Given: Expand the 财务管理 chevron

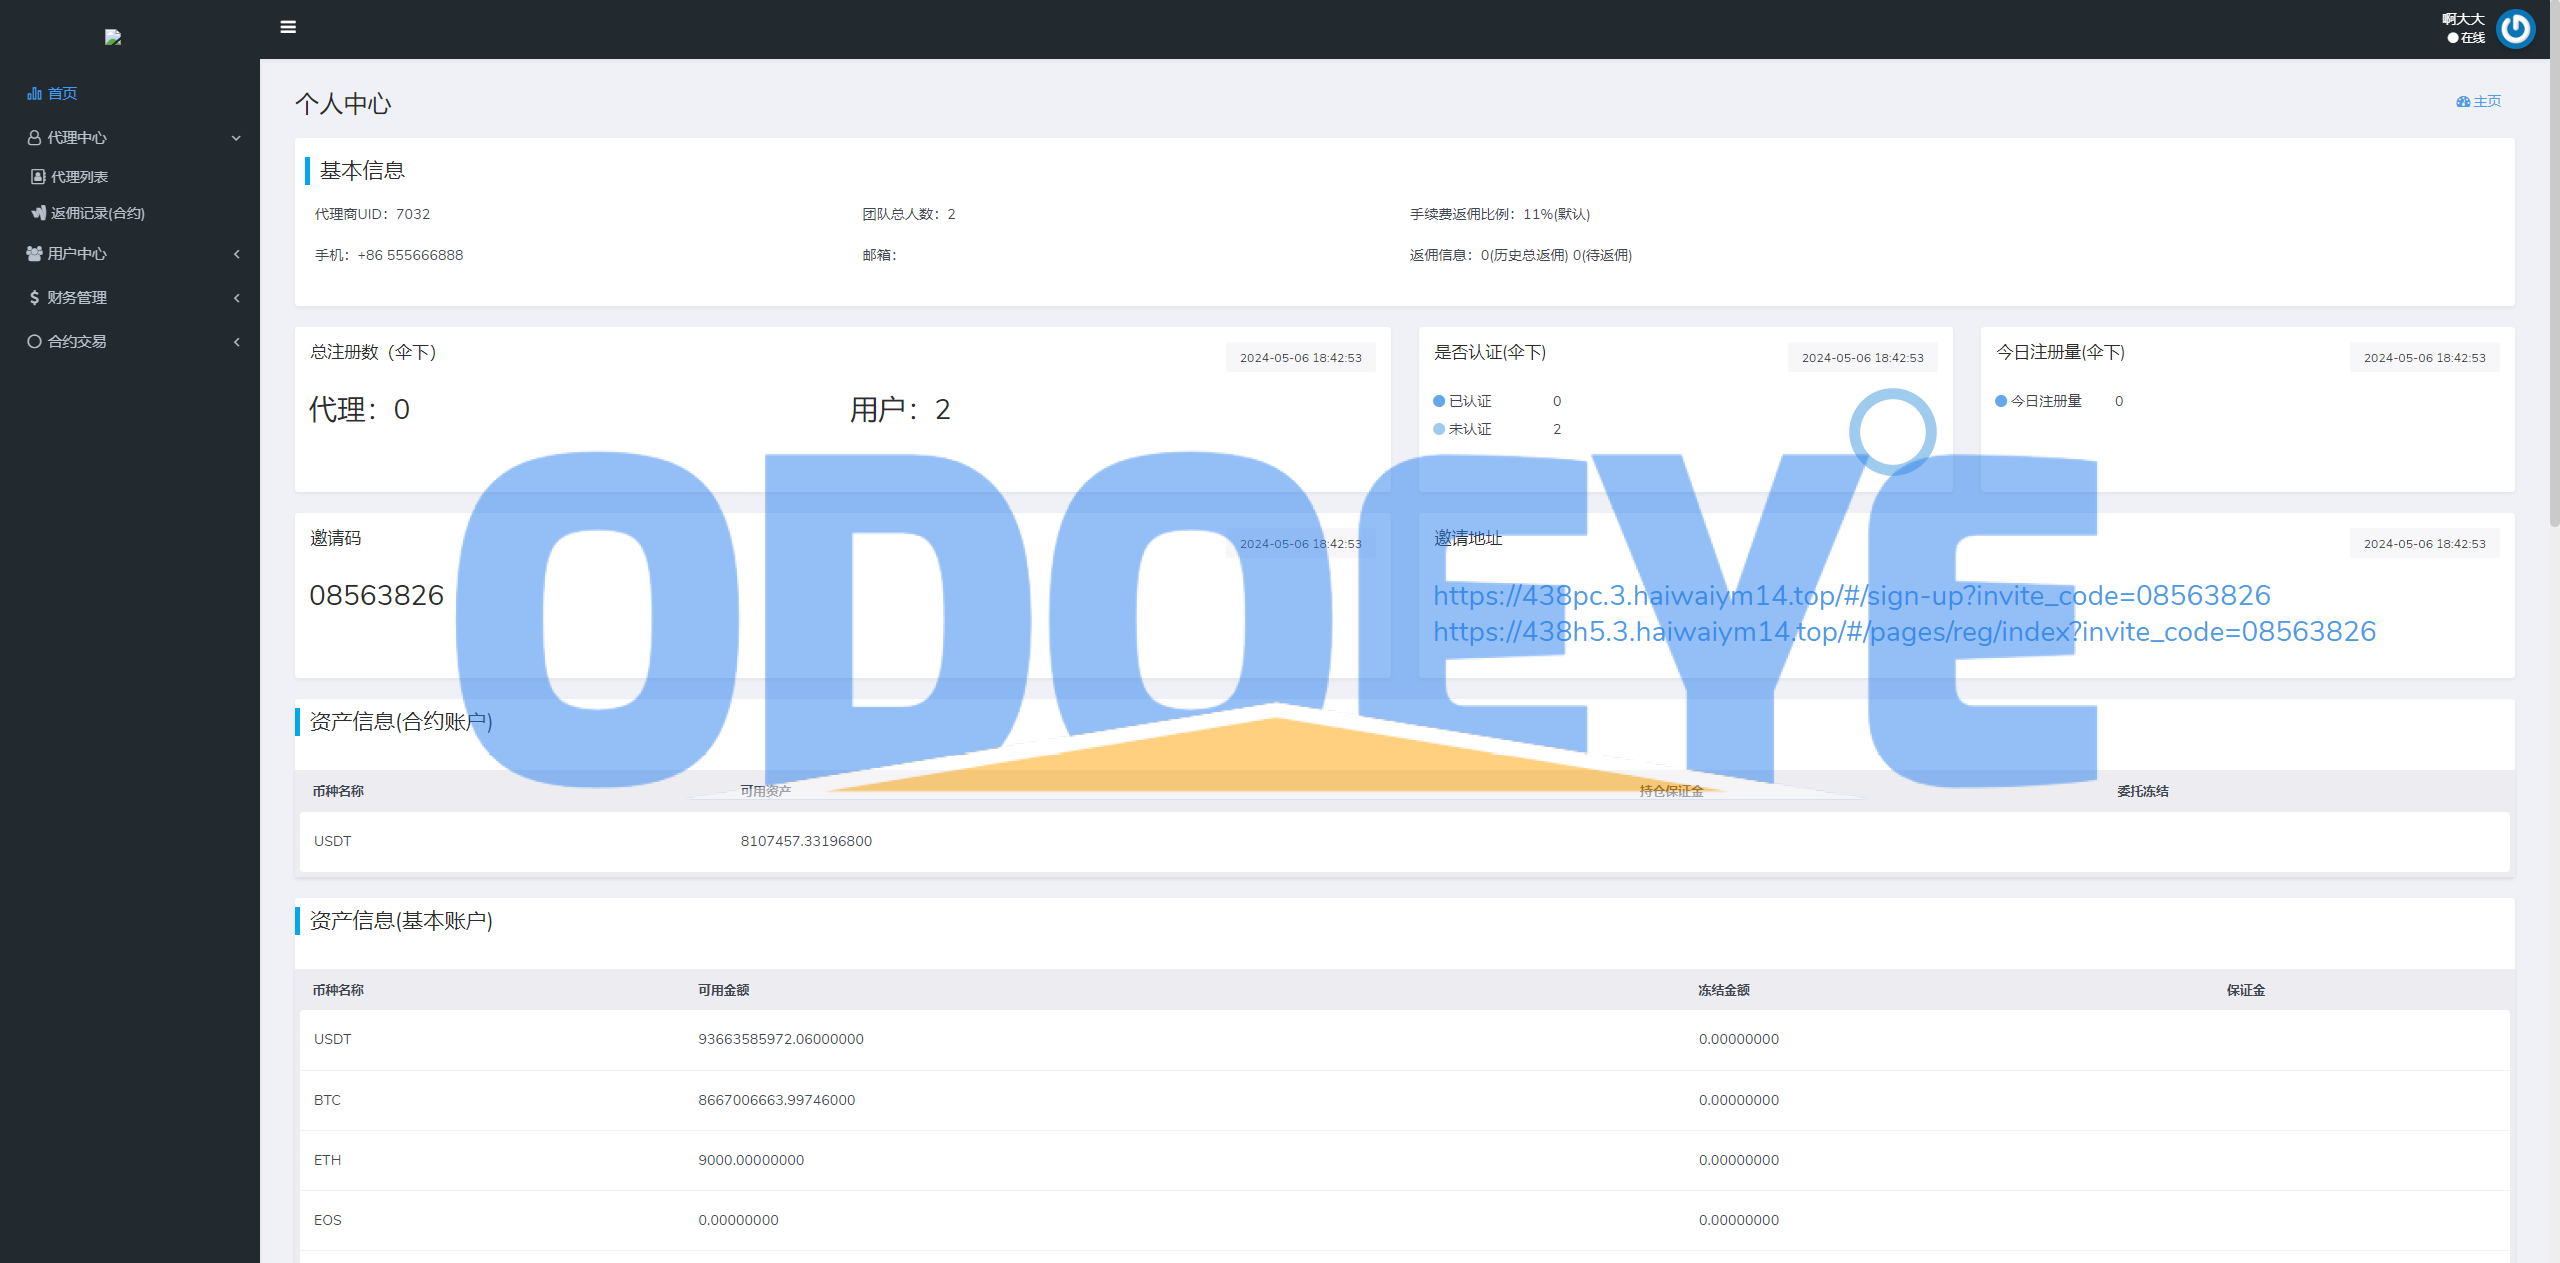Looking at the screenshot, I should pyautogui.click(x=237, y=298).
